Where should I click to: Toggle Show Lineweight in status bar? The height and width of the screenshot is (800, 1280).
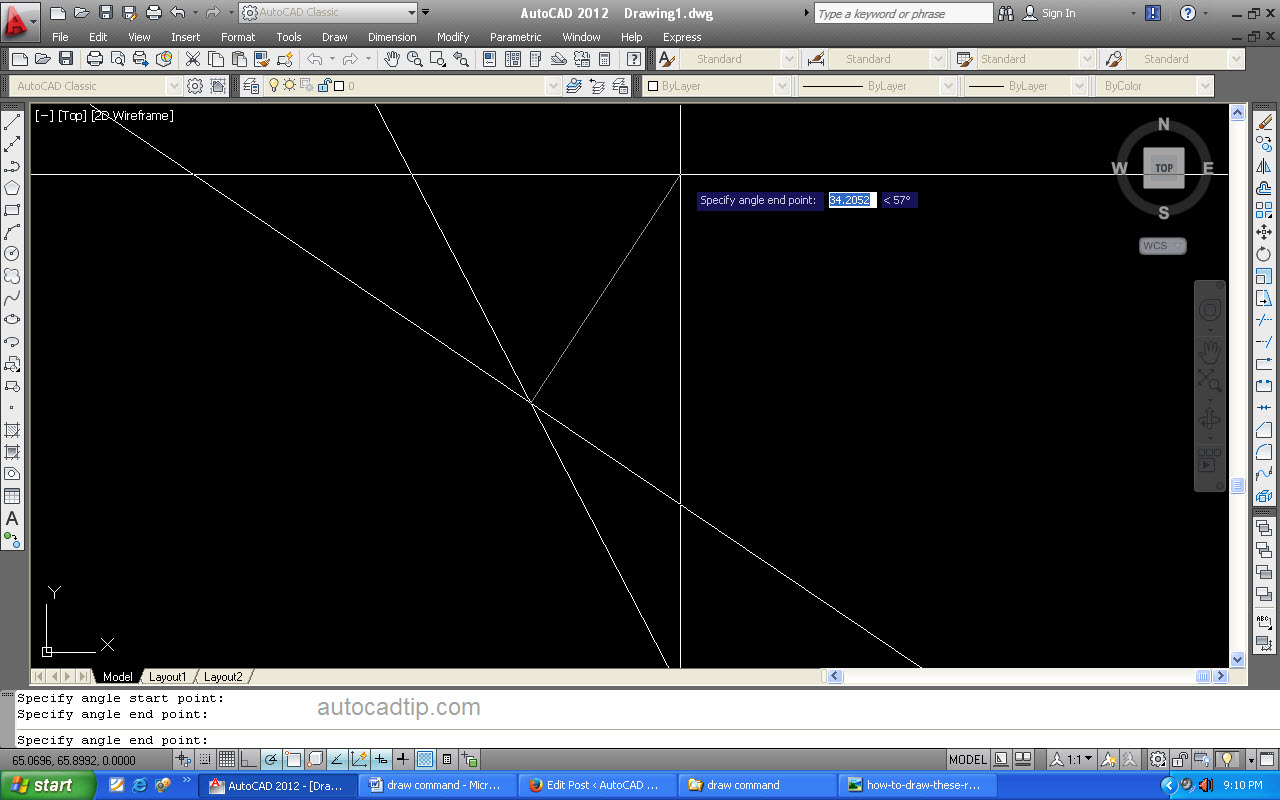403,759
